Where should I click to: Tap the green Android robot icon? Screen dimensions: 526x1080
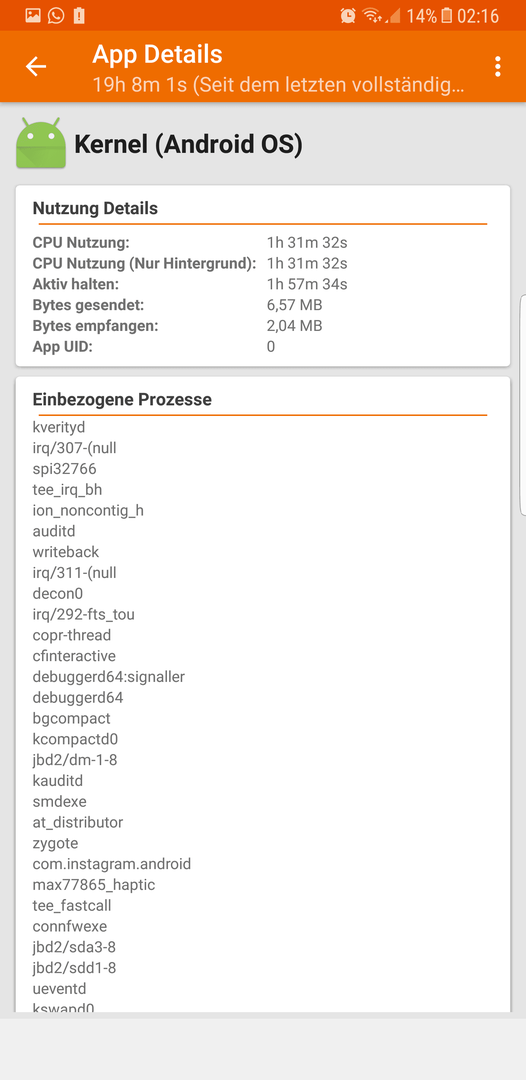[41, 143]
